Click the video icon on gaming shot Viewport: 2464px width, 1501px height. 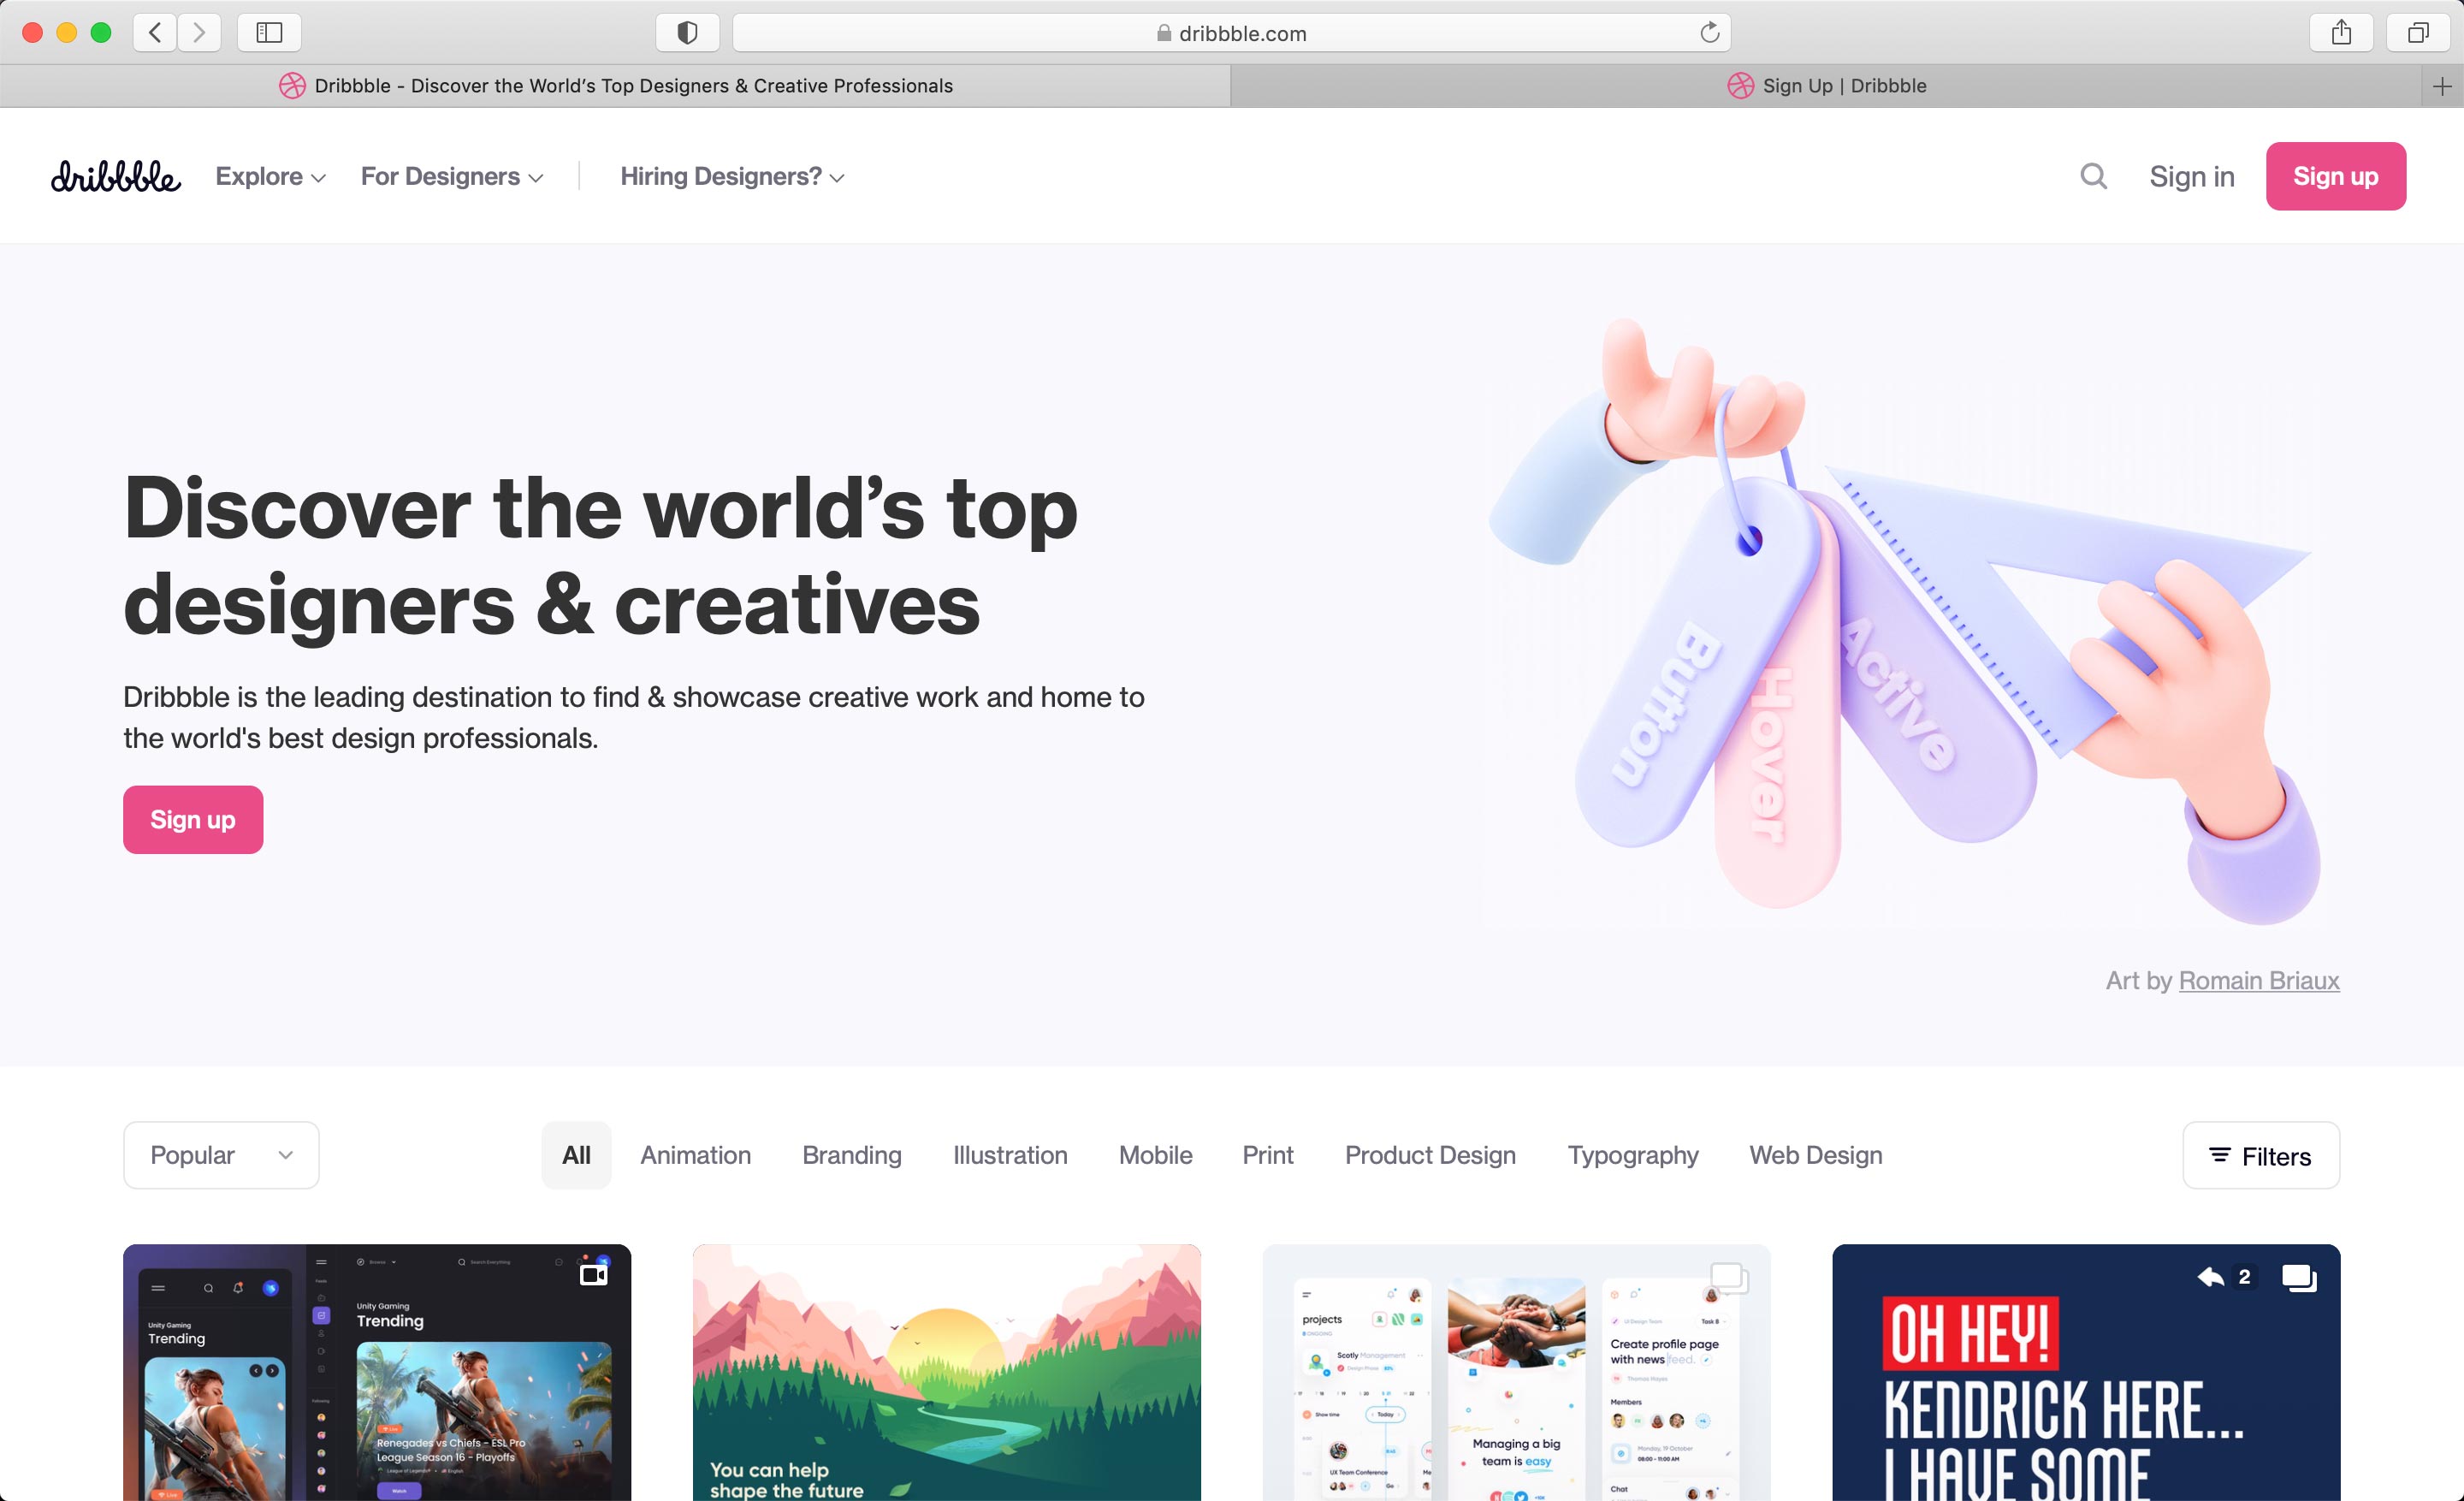point(593,1274)
